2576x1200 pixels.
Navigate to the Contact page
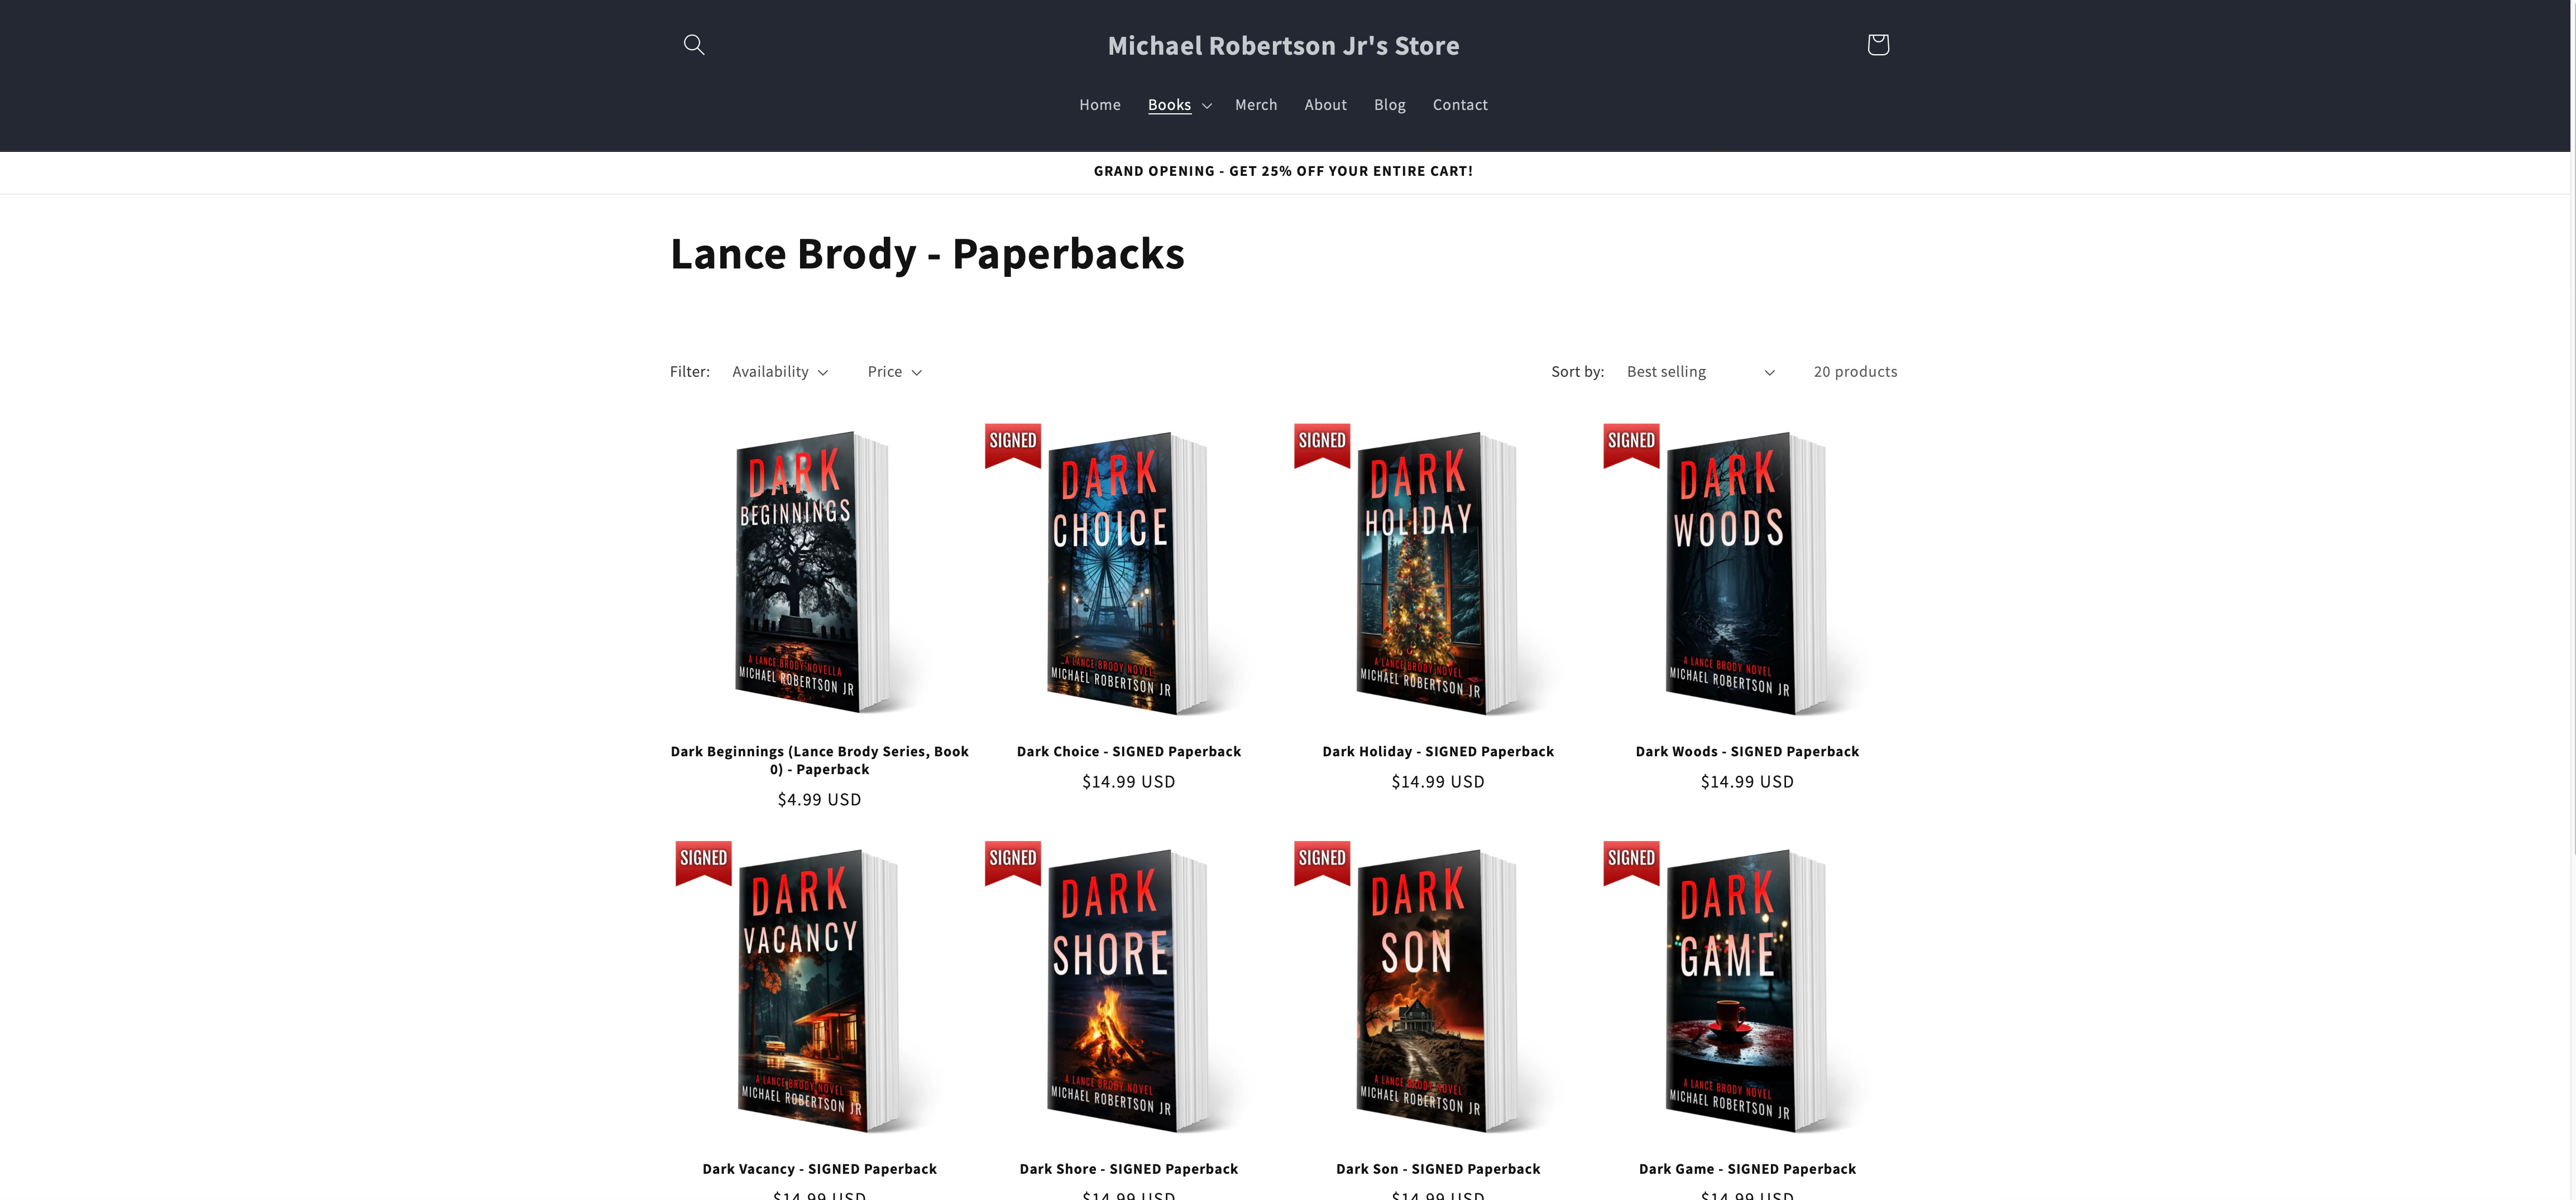pyautogui.click(x=1459, y=105)
